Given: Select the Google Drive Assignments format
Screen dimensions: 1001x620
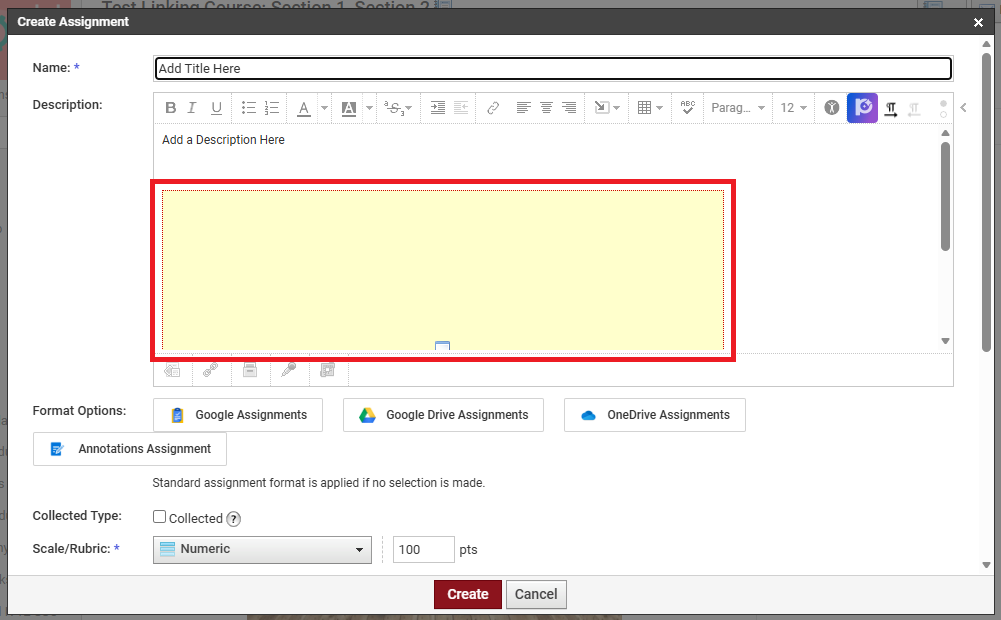Looking at the screenshot, I should (x=443, y=415).
